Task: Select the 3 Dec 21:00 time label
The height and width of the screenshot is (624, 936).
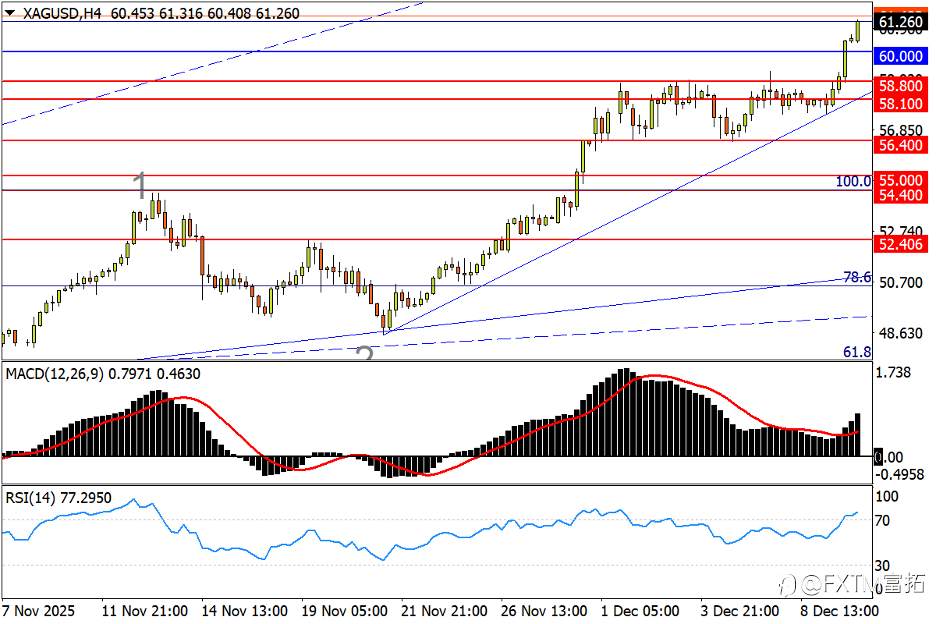Action: tap(740, 611)
